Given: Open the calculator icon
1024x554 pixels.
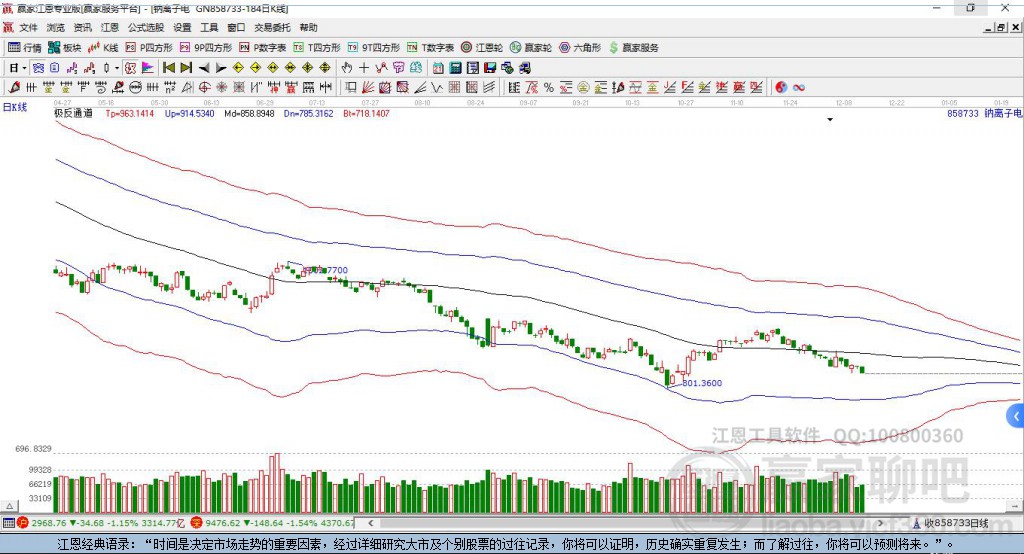Looking at the screenshot, I should click(455, 67).
